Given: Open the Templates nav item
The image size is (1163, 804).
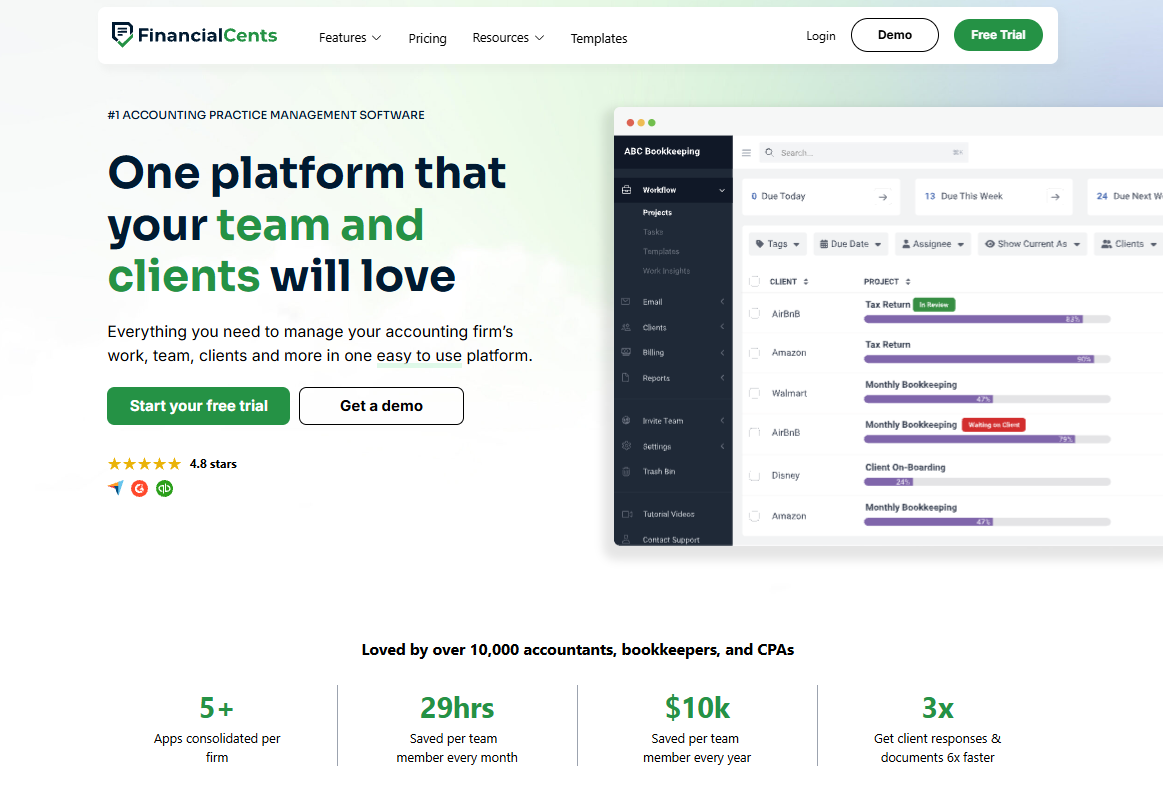Looking at the screenshot, I should (x=599, y=38).
